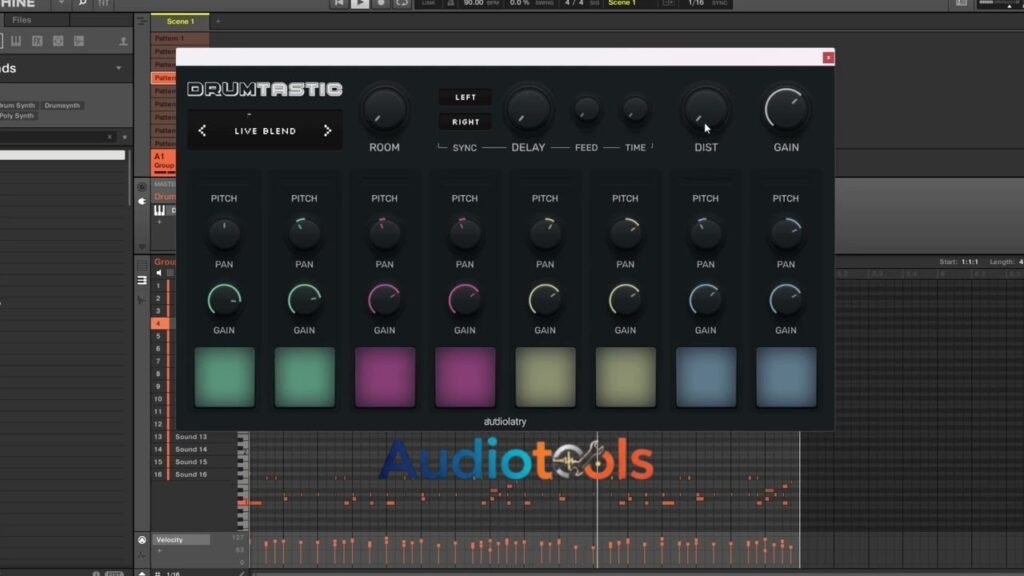Image resolution: width=1024 pixels, height=576 pixels.
Task: Open the Maschine main menu dropdown arrow
Action: pyautogui.click(x=61, y=3)
